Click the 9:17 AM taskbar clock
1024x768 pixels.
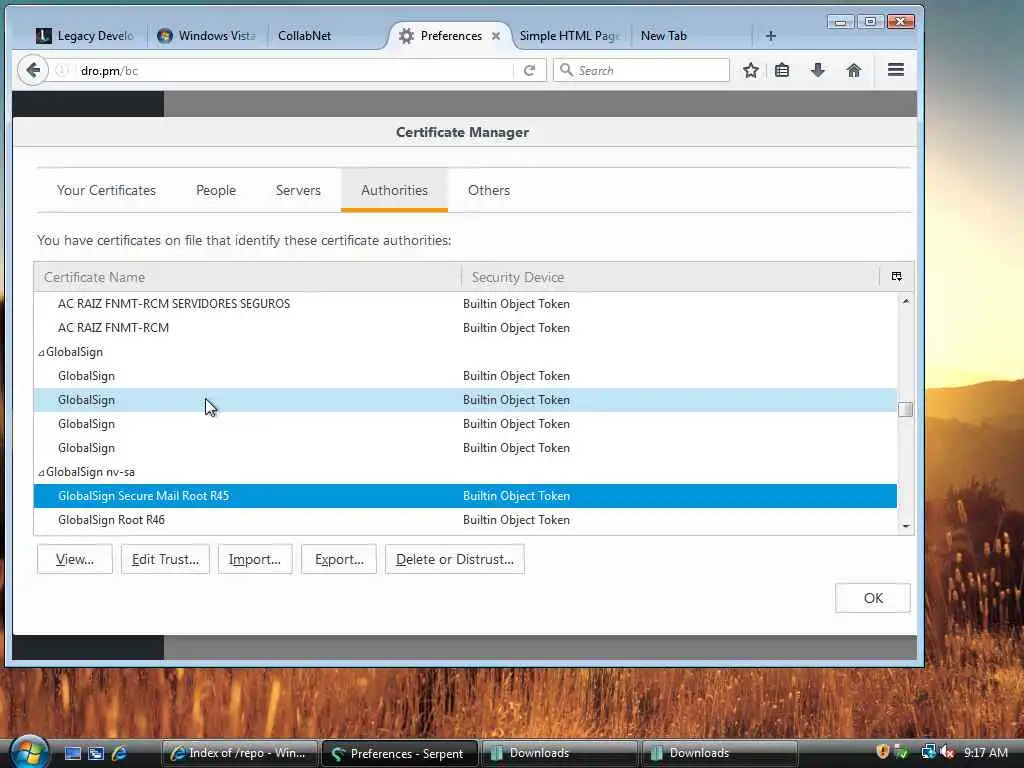tap(985, 752)
